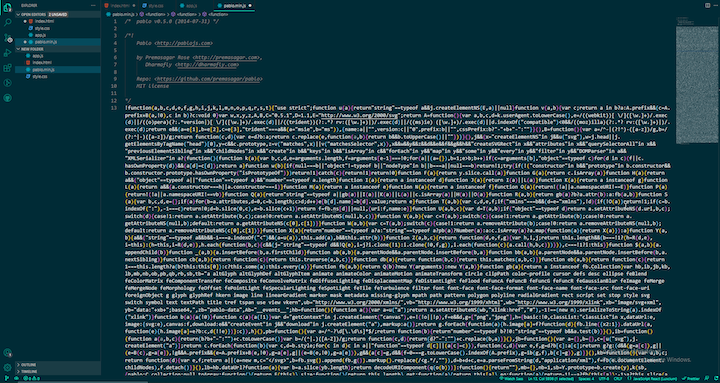Click pablo.min.js breadcrumb file segment

tap(122, 14)
